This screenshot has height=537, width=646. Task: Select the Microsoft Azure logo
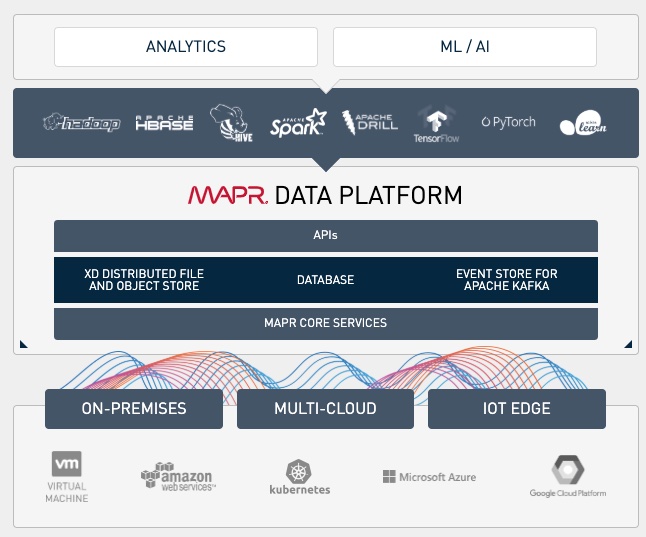429,477
